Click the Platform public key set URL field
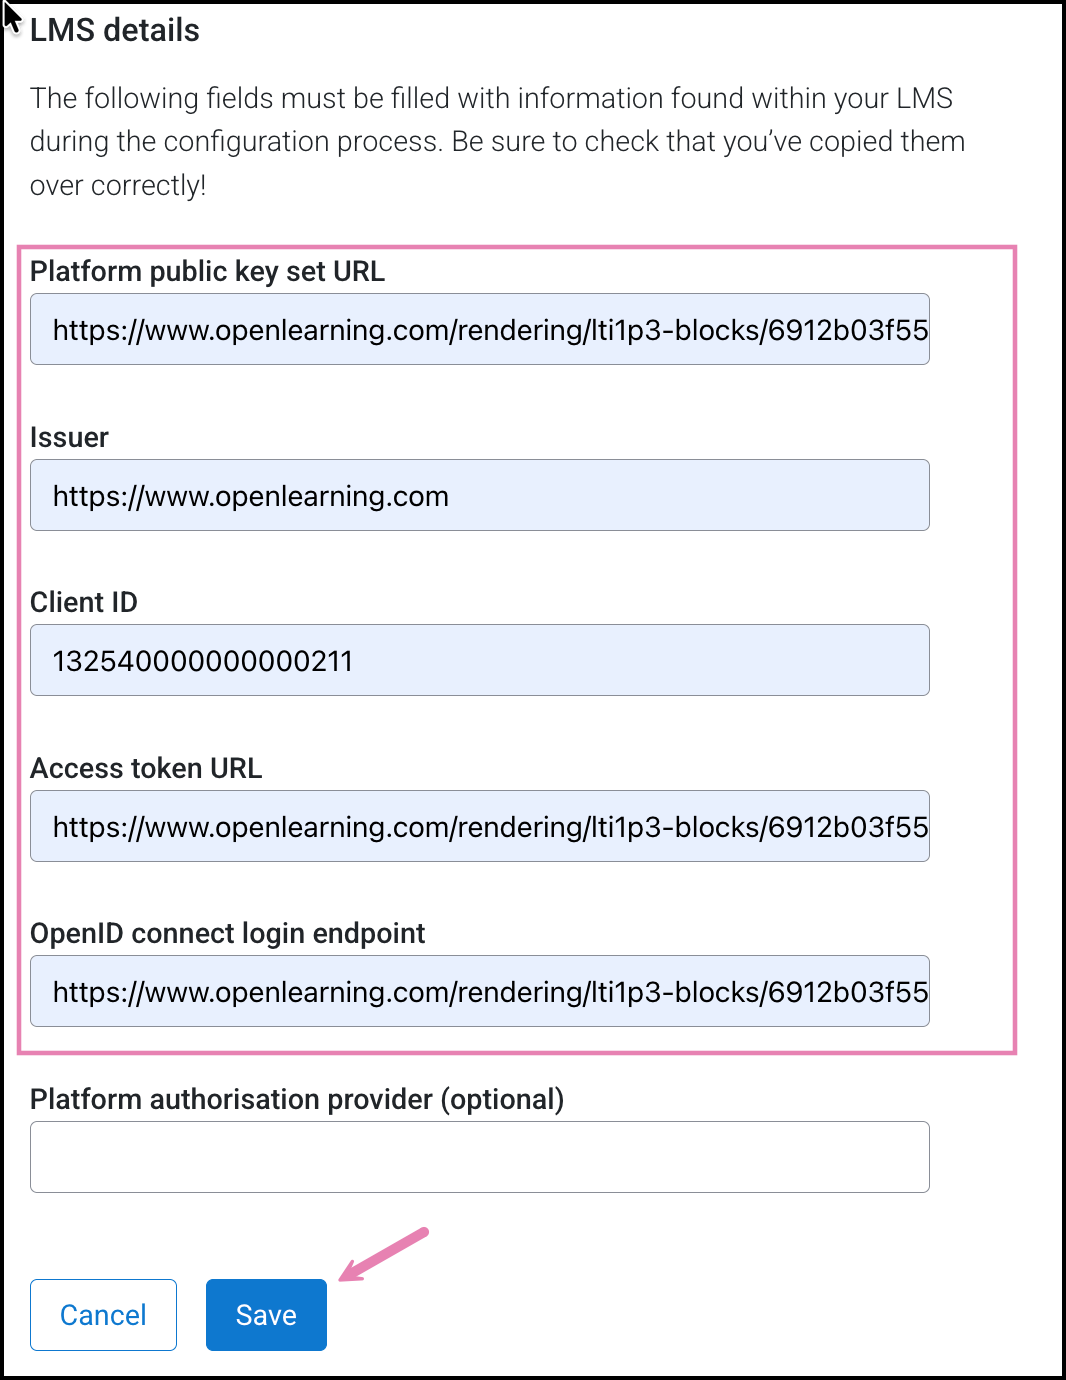The image size is (1066, 1380). click(x=480, y=329)
